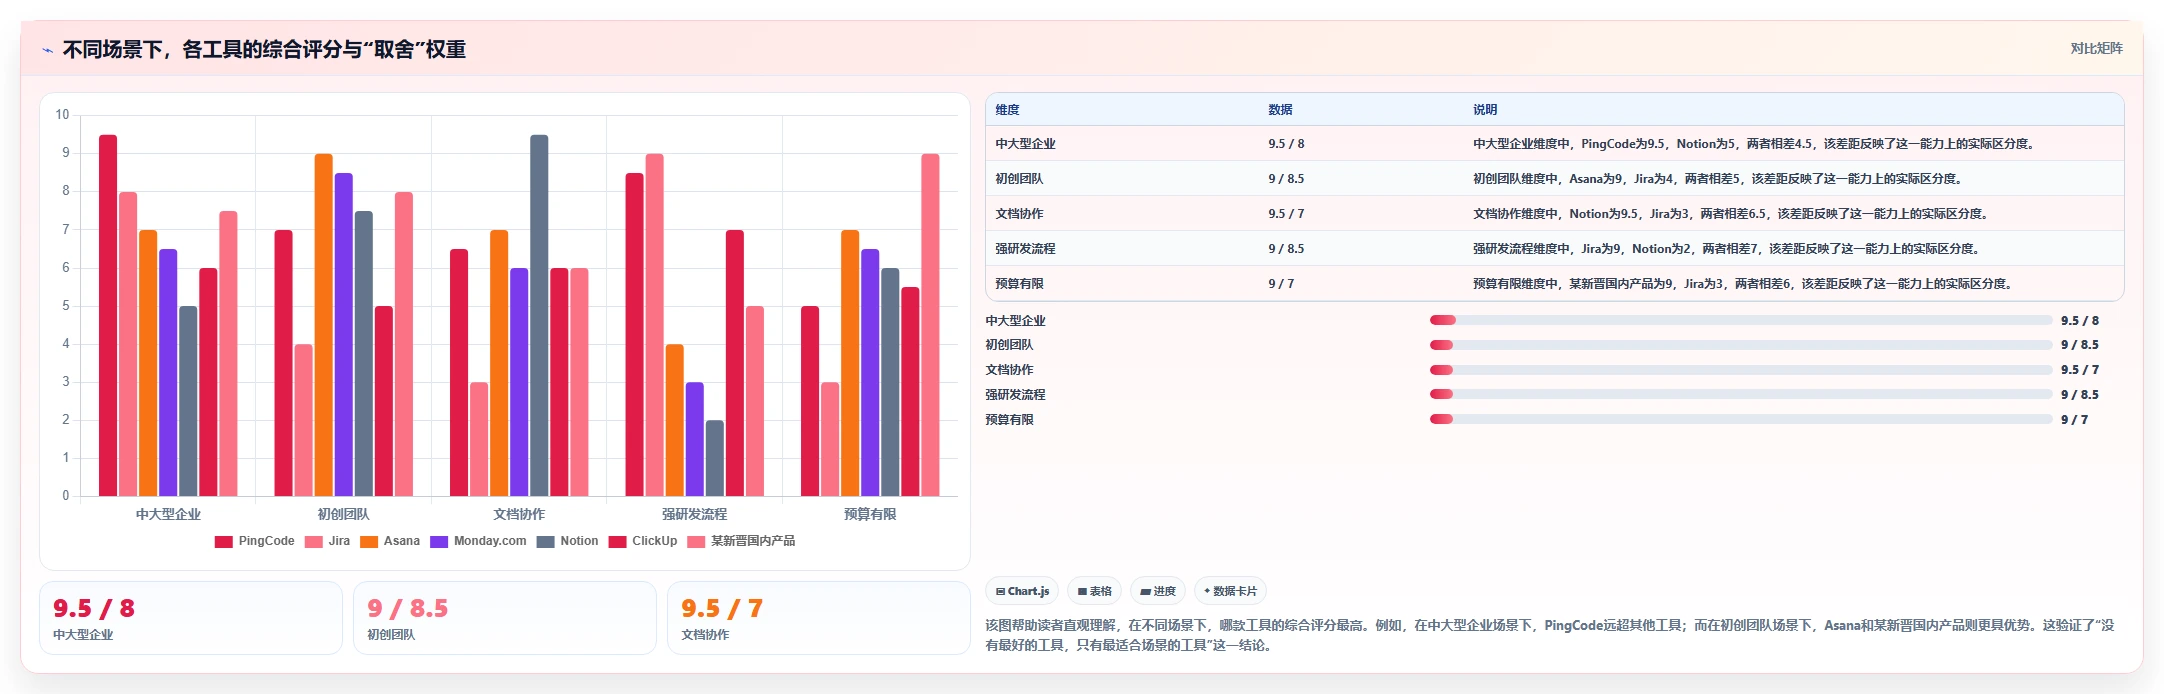This screenshot has width=2164, height=694.
Task: Click the description mentioning Asana为9
Action: (x=1718, y=179)
